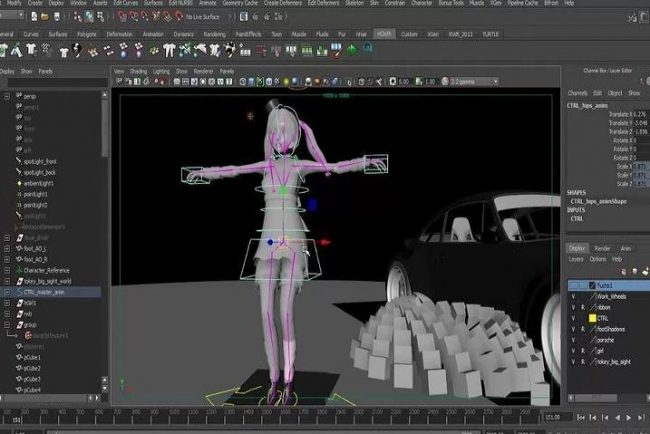650x434 pixels.
Task: Expand foot_AO_R node in Outliner
Action: (x=7, y=259)
